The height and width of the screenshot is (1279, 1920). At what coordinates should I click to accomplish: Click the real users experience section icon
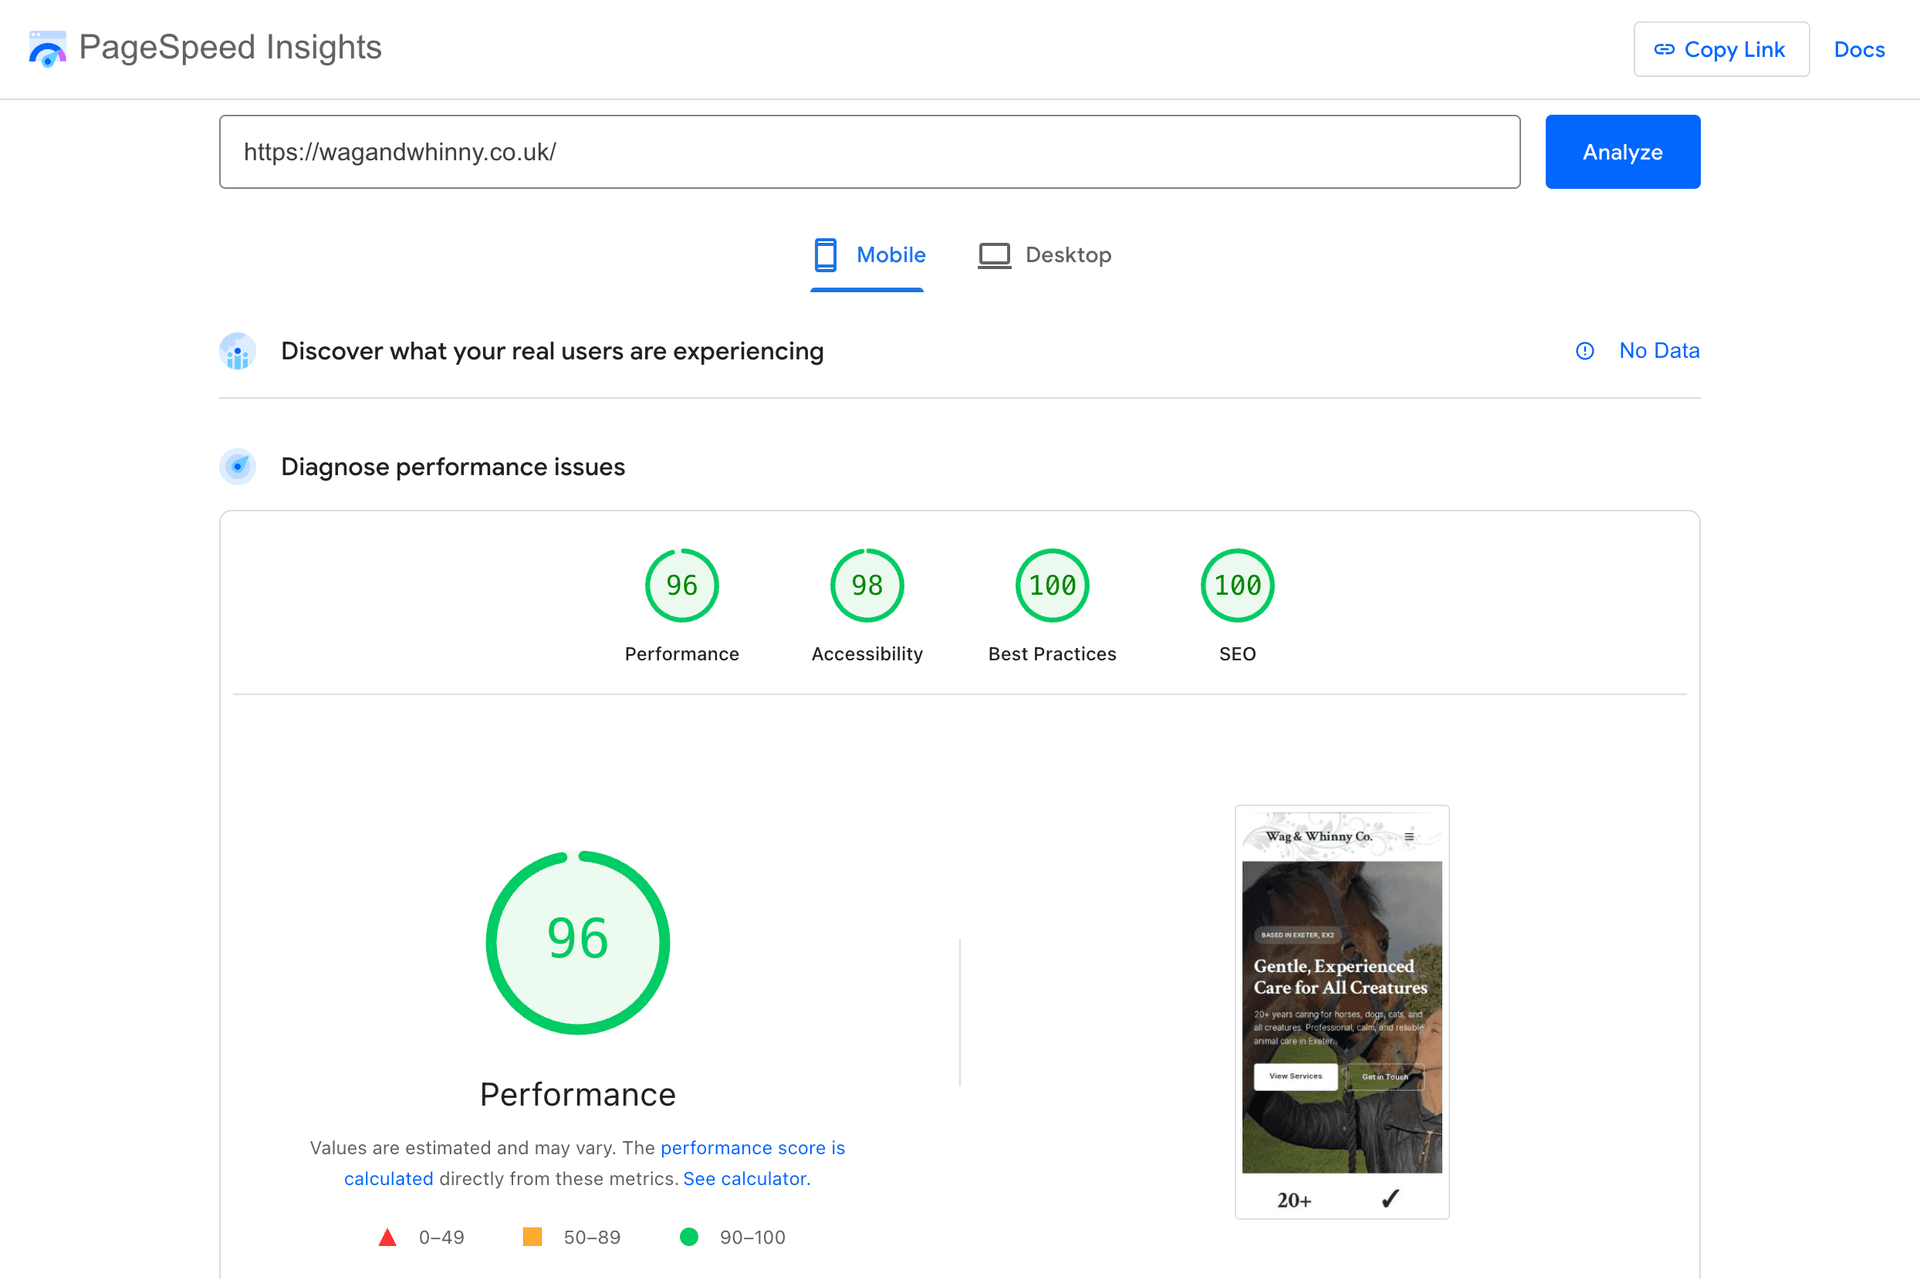tap(237, 351)
